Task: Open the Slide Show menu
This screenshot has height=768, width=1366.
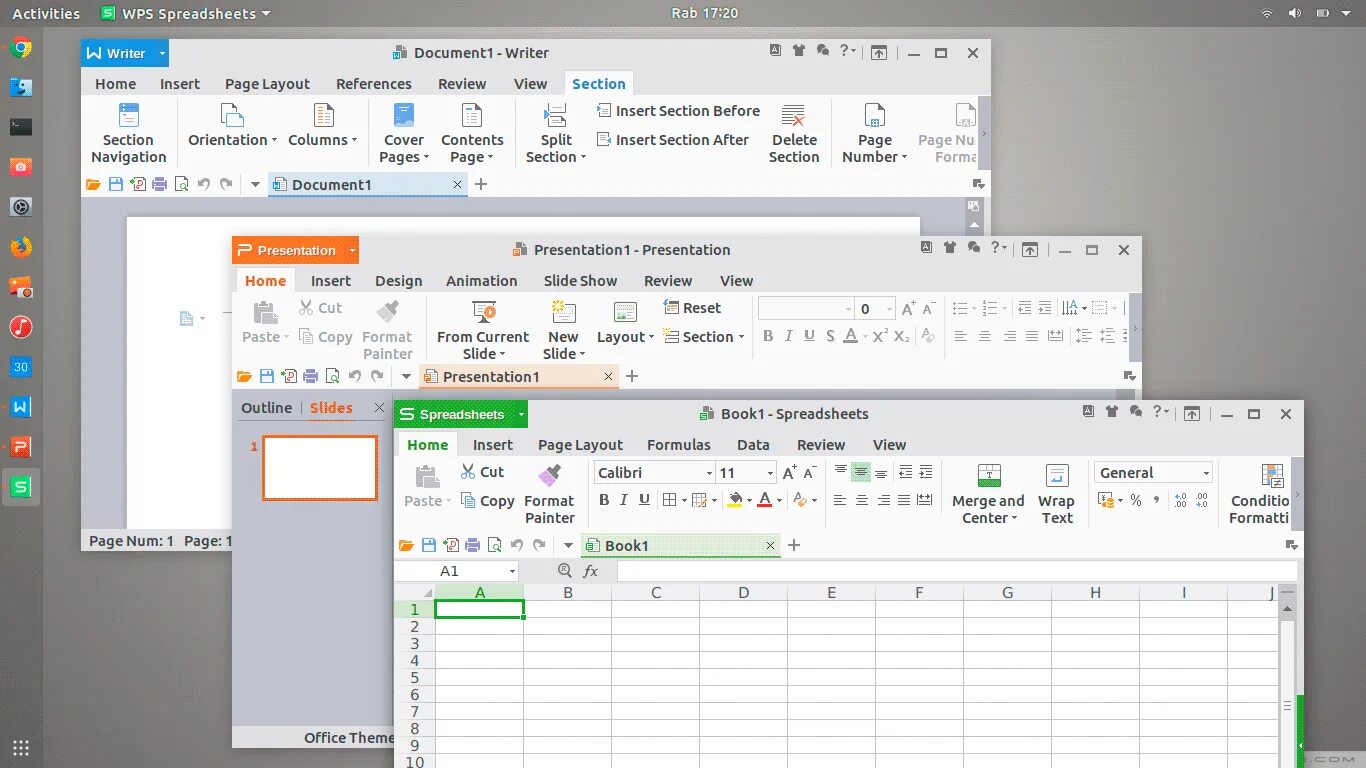Action: (x=580, y=281)
